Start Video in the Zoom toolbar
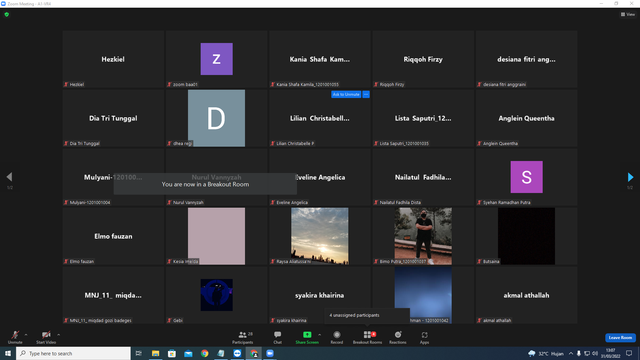 tap(46, 337)
